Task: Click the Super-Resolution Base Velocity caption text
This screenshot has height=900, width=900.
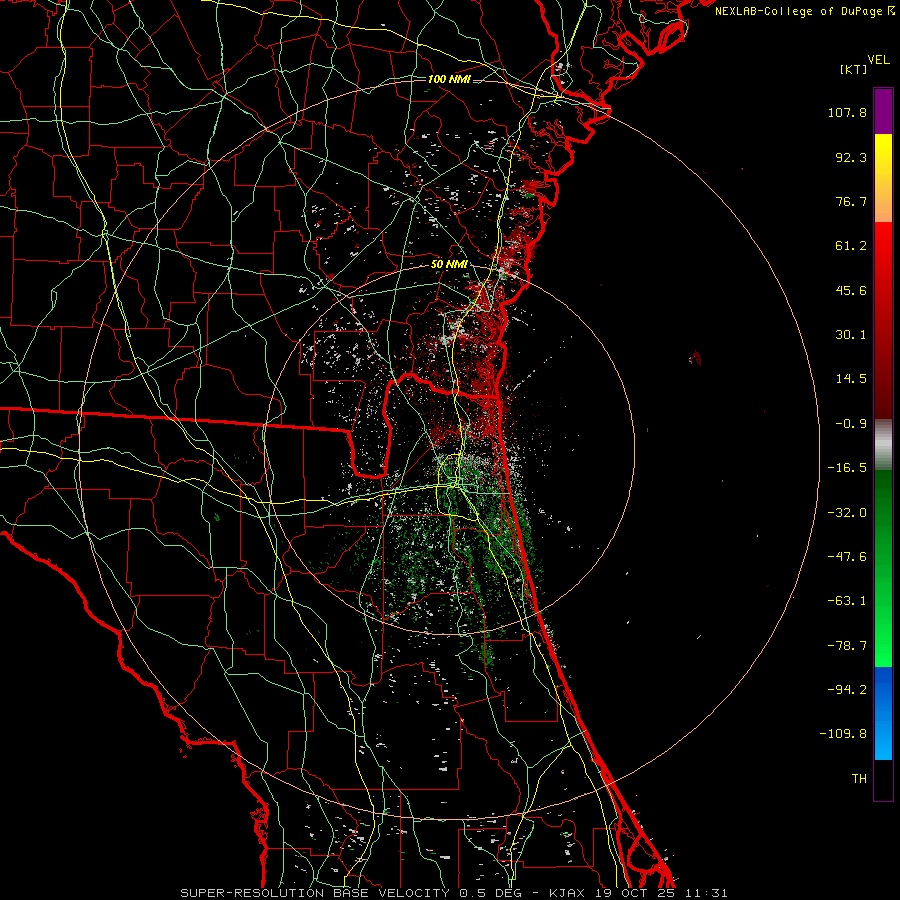Action: tap(453, 893)
